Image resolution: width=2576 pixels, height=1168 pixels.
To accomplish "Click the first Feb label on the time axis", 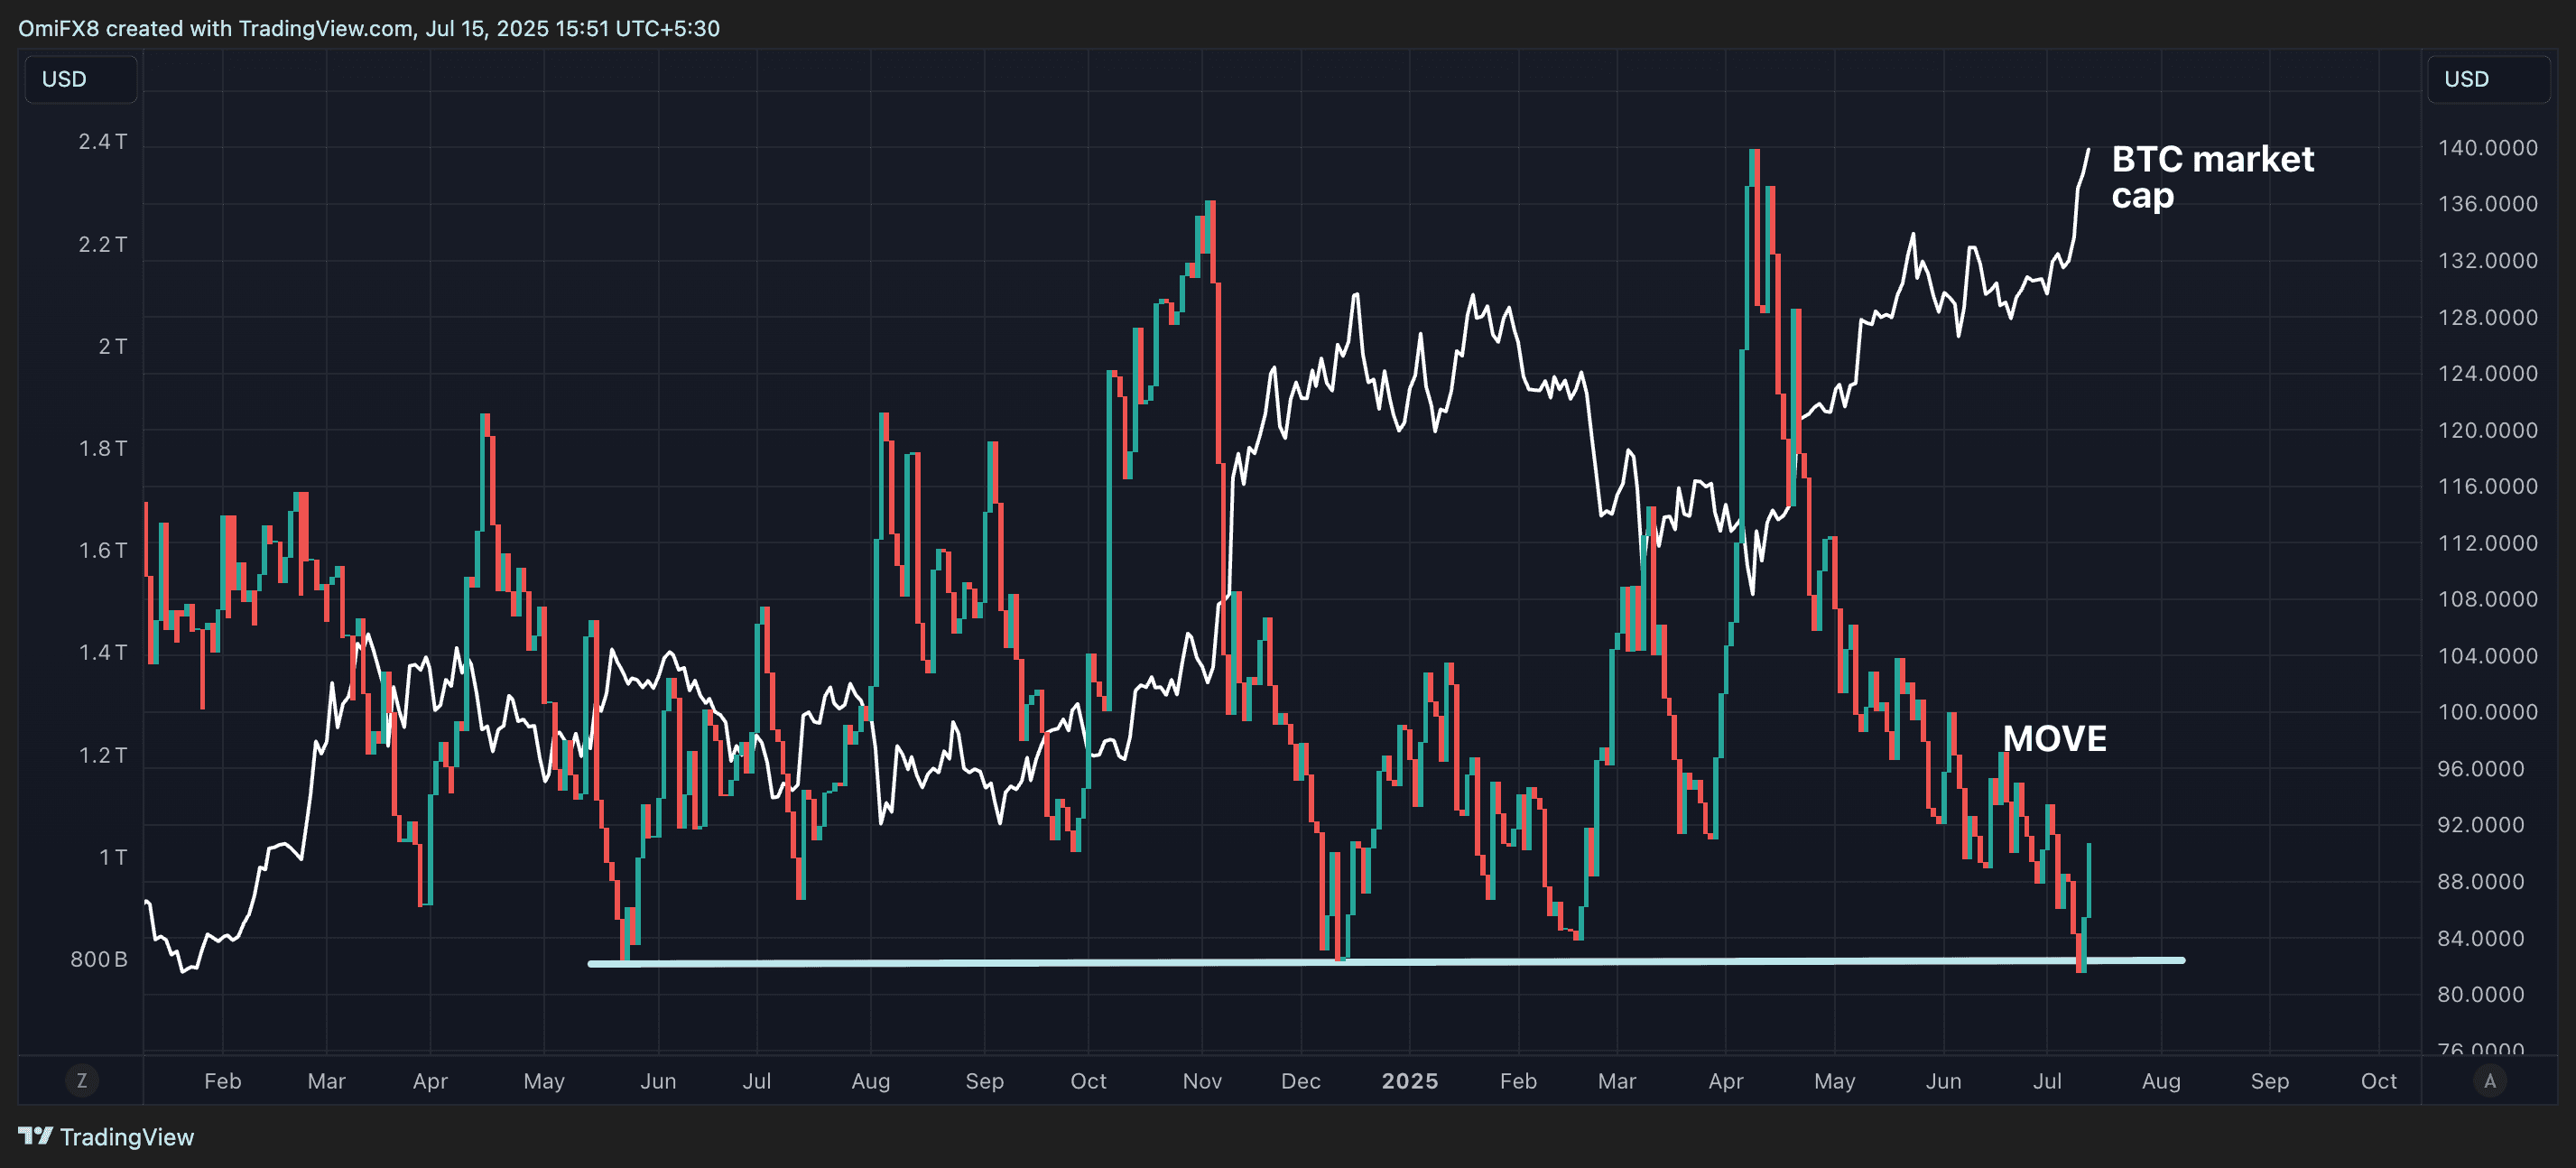I will [222, 1081].
